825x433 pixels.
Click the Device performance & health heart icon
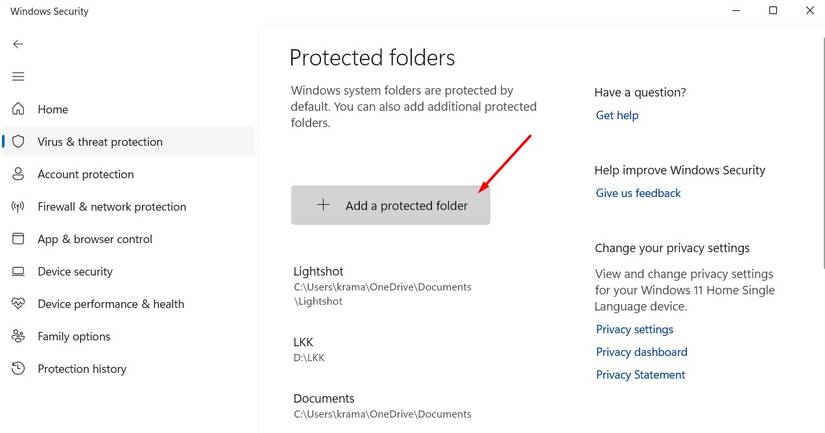18,304
